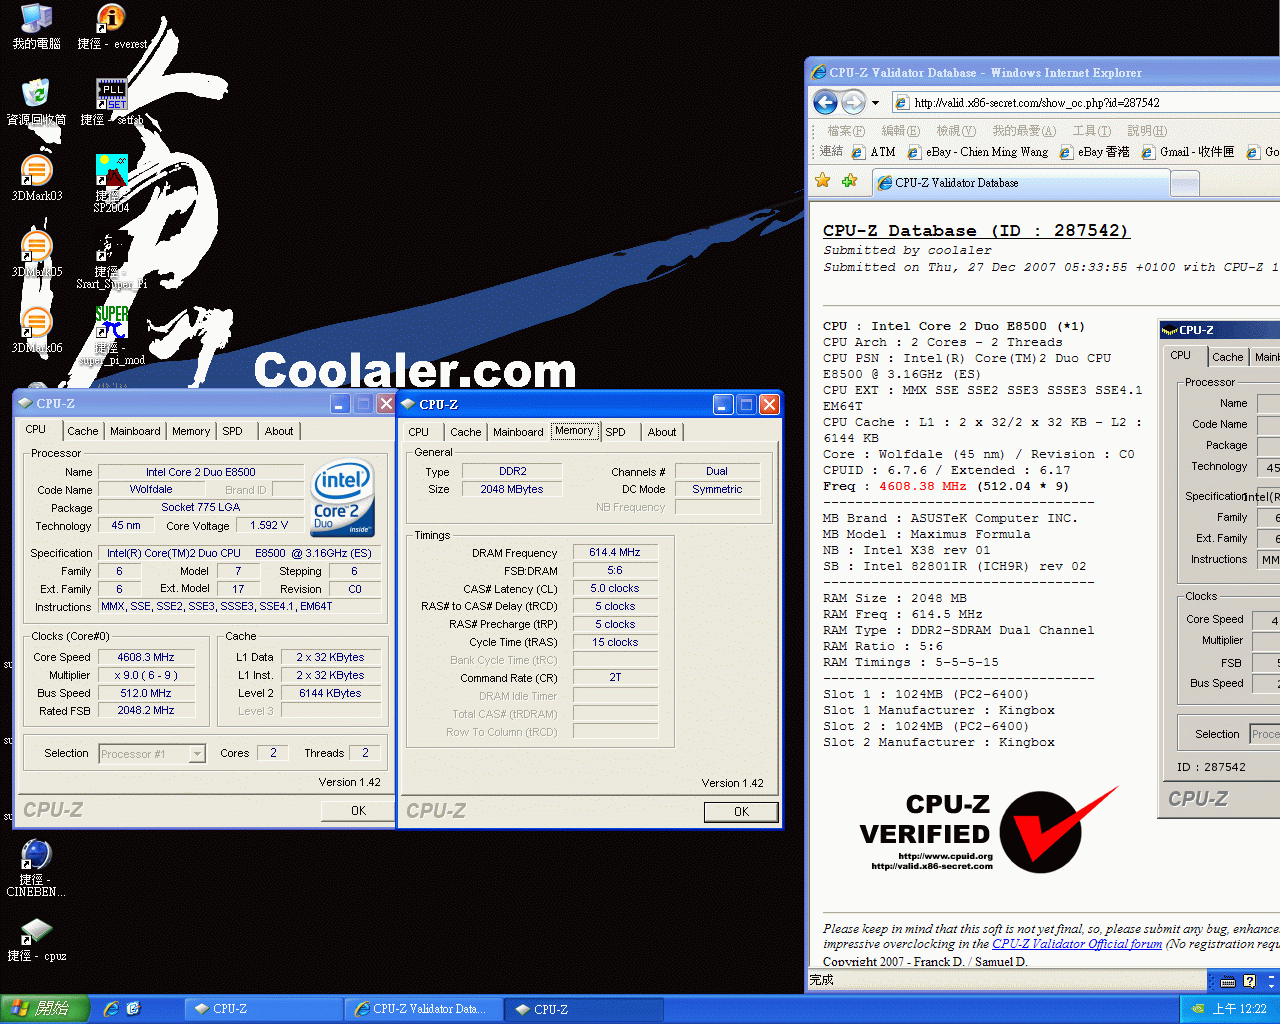Select the 我的電腦 desktop icon

(36, 27)
